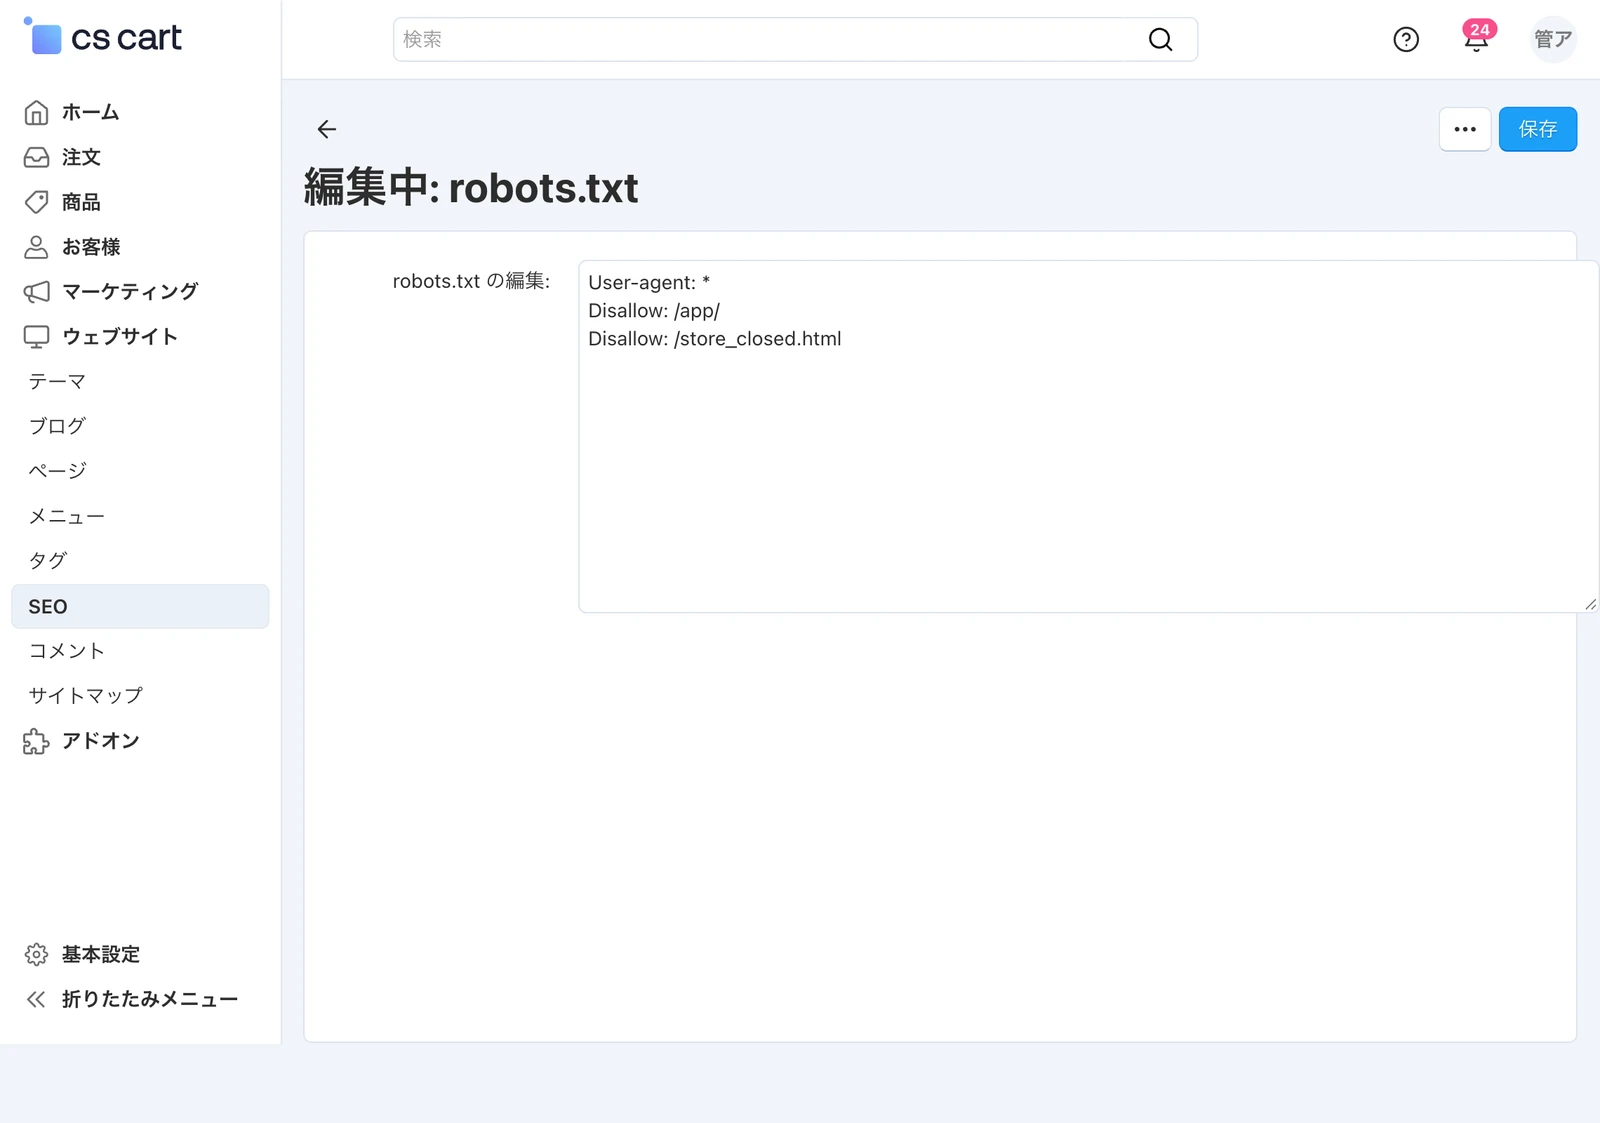Click the Customers person icon
The height and width of the screenshot is (1123, 1600).
36,247
